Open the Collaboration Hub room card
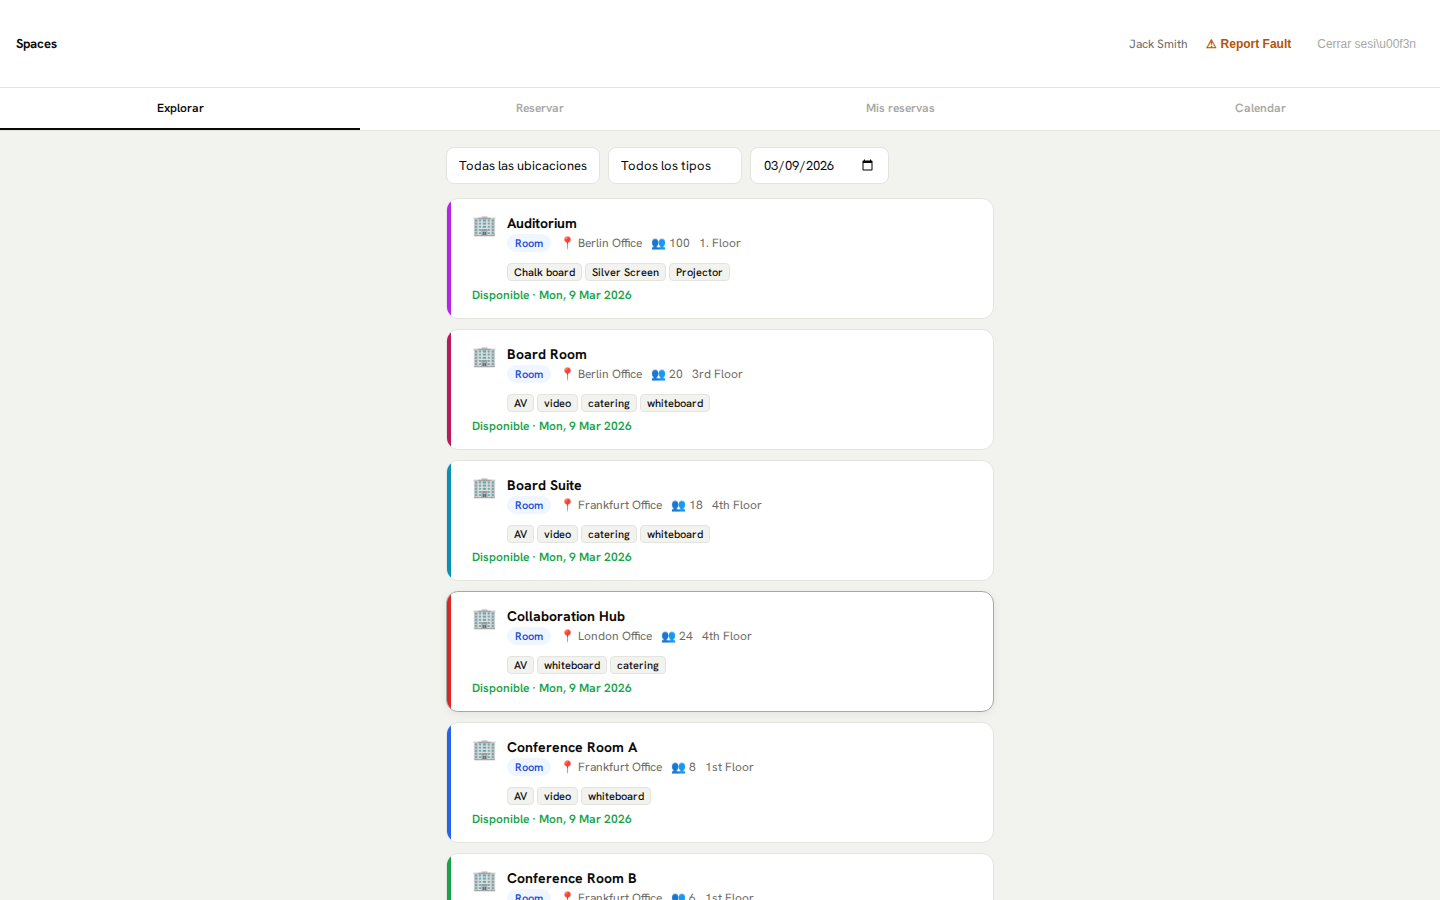This screenshot has height=900, width=1440. pos(800,650)
